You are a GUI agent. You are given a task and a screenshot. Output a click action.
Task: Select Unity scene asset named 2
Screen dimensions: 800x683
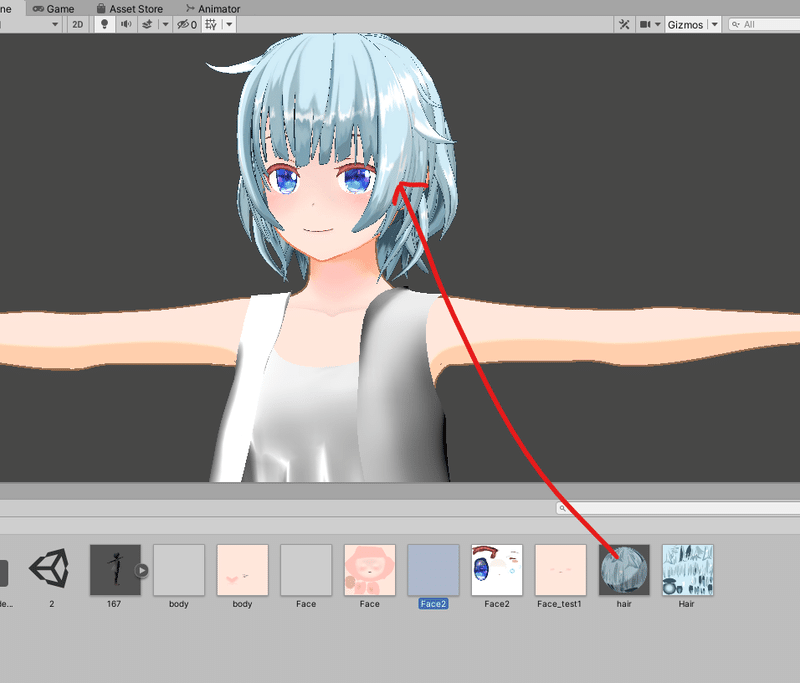pyautogui.click(x=49, y=569)
